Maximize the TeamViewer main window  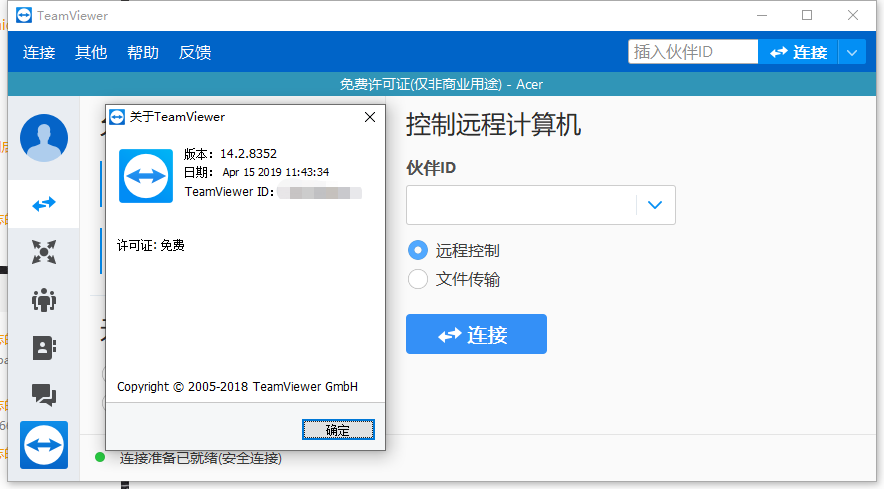[807, 15]
